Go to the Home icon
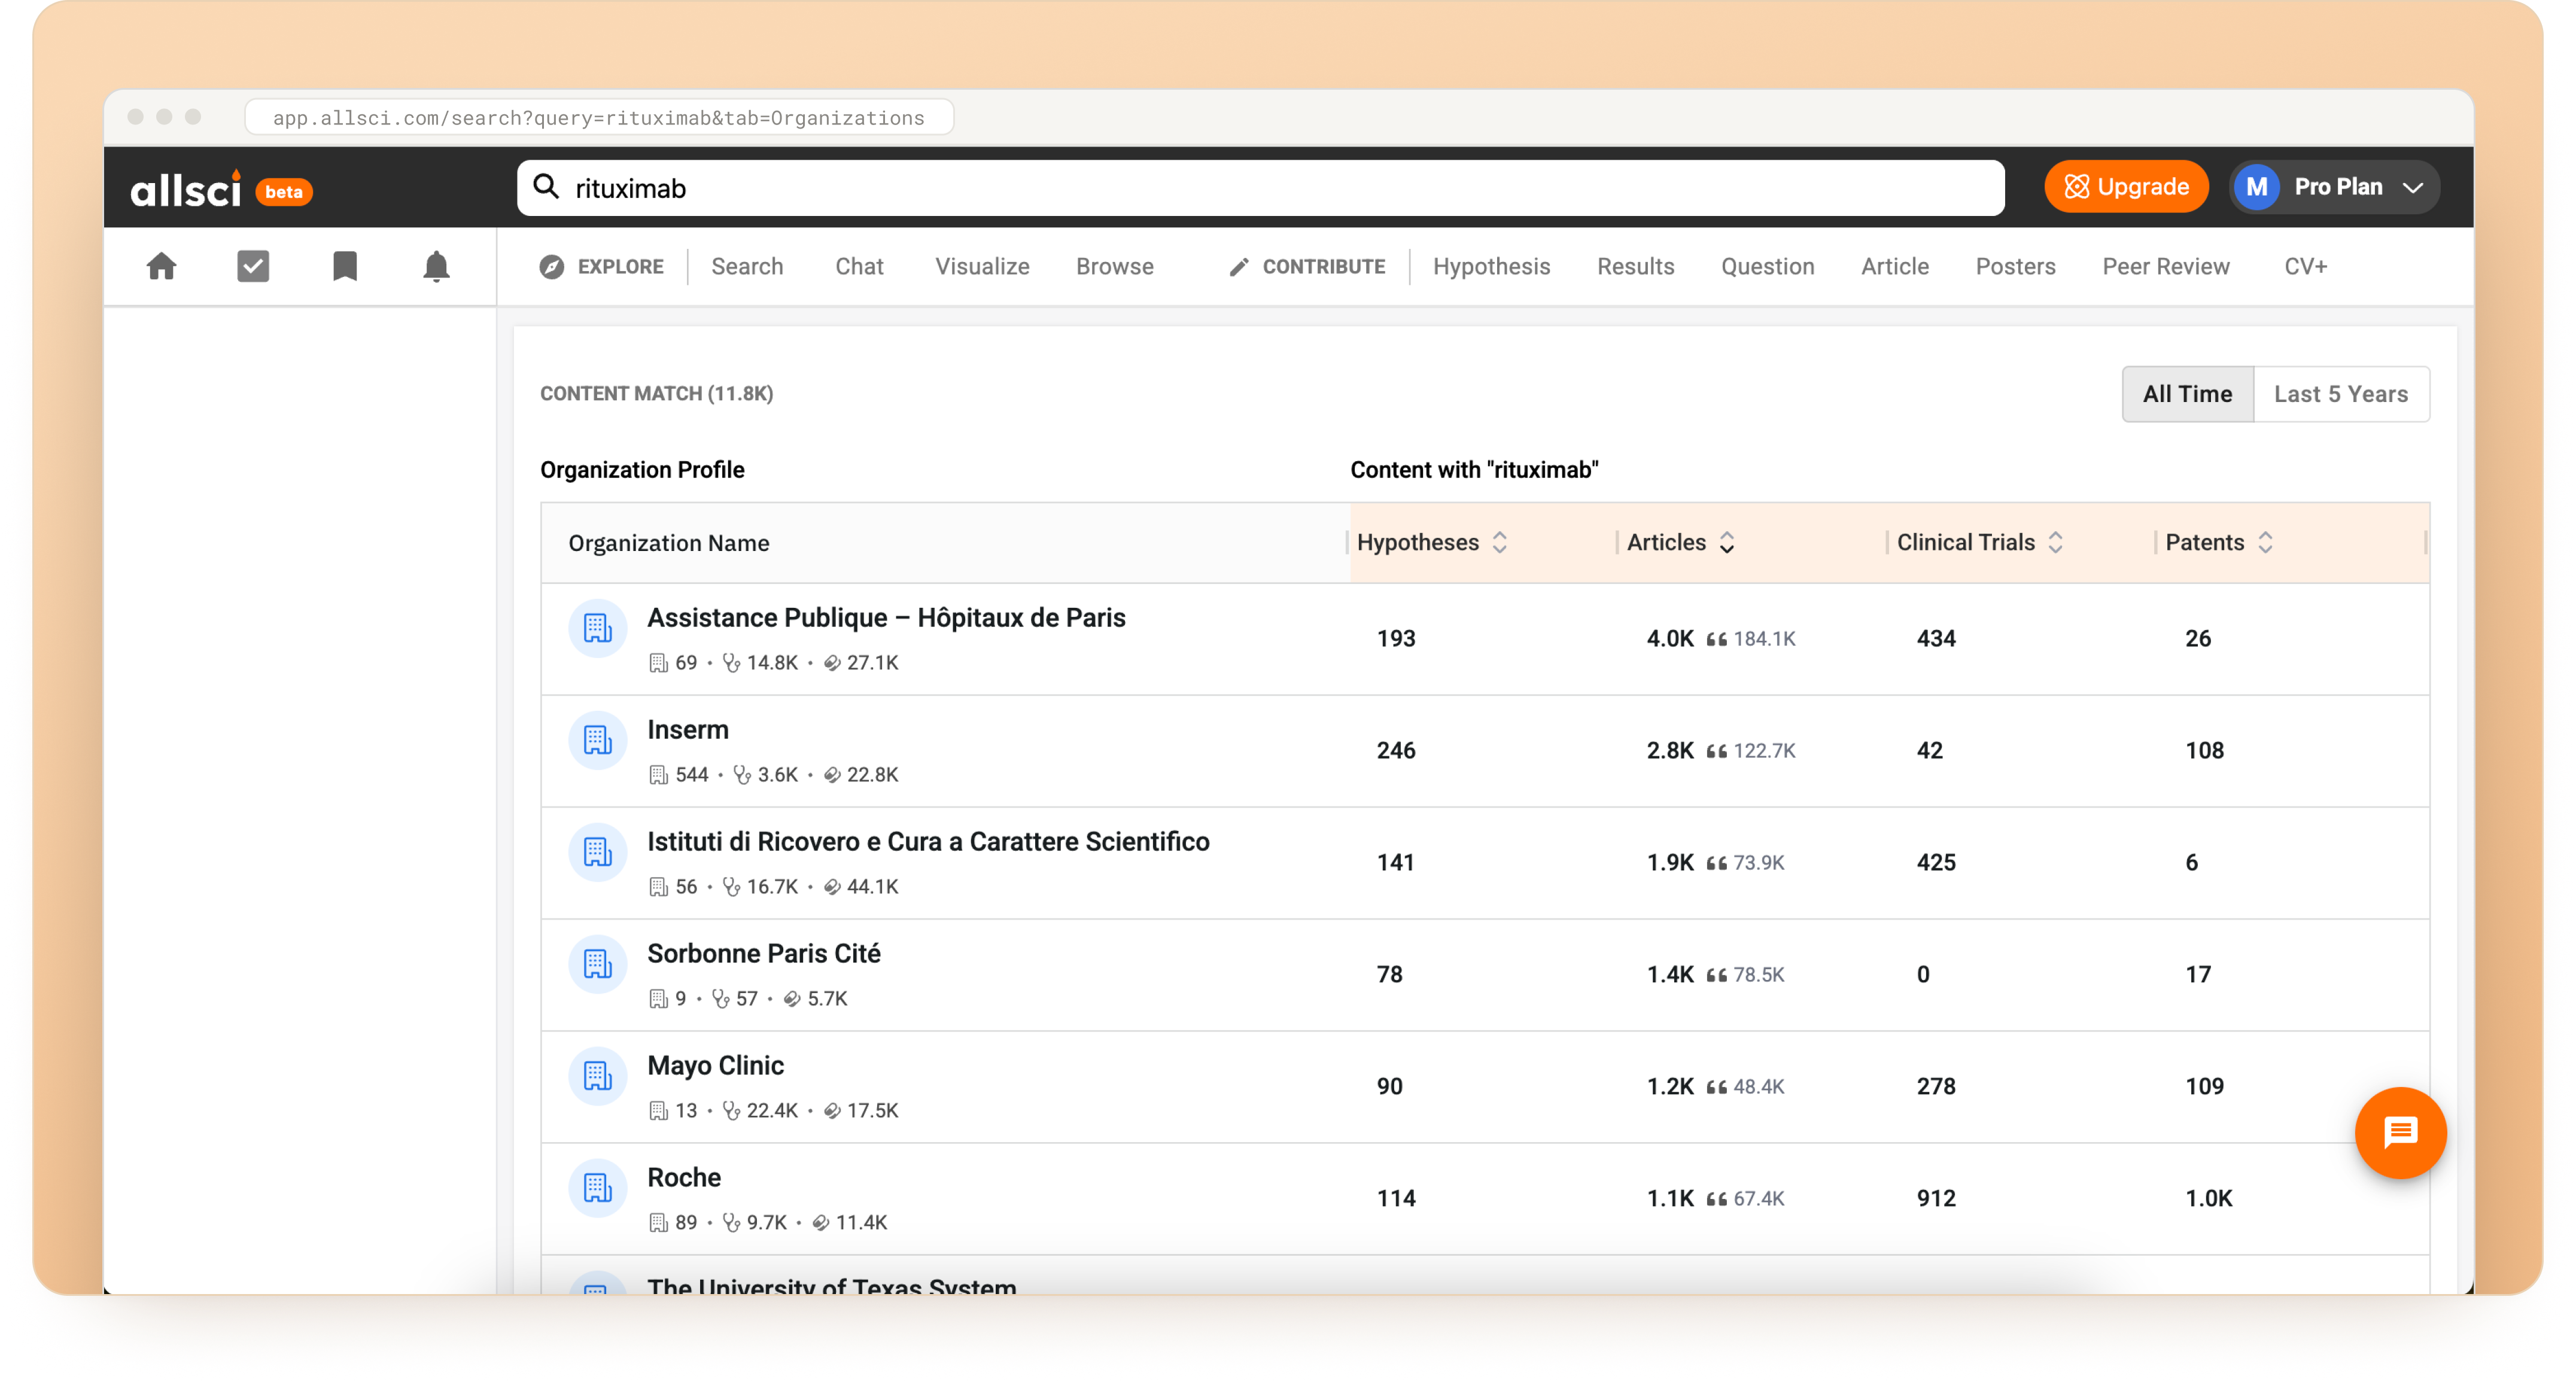 (x=162, y=266)
